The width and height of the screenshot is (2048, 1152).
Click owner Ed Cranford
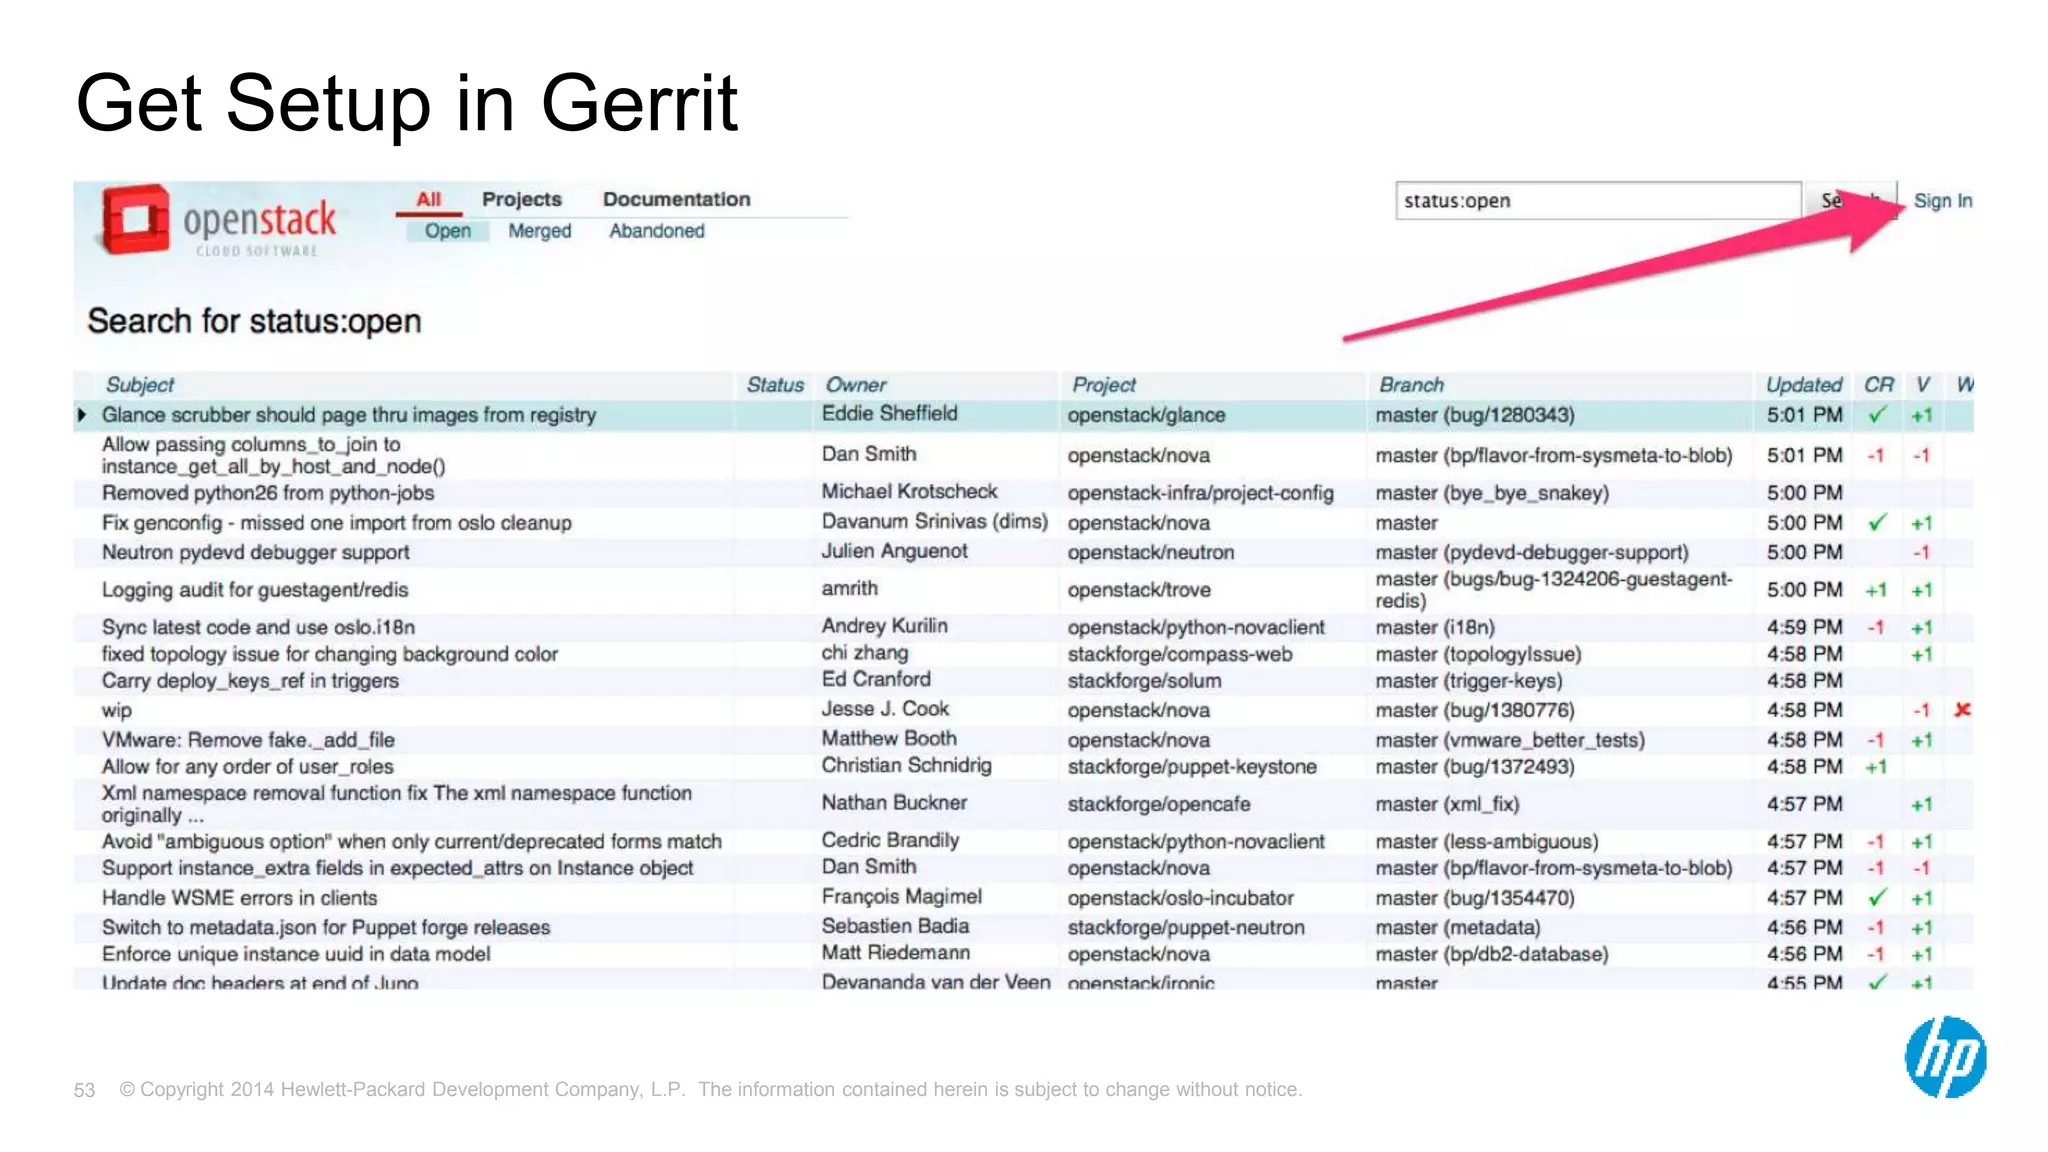[876, 679]
